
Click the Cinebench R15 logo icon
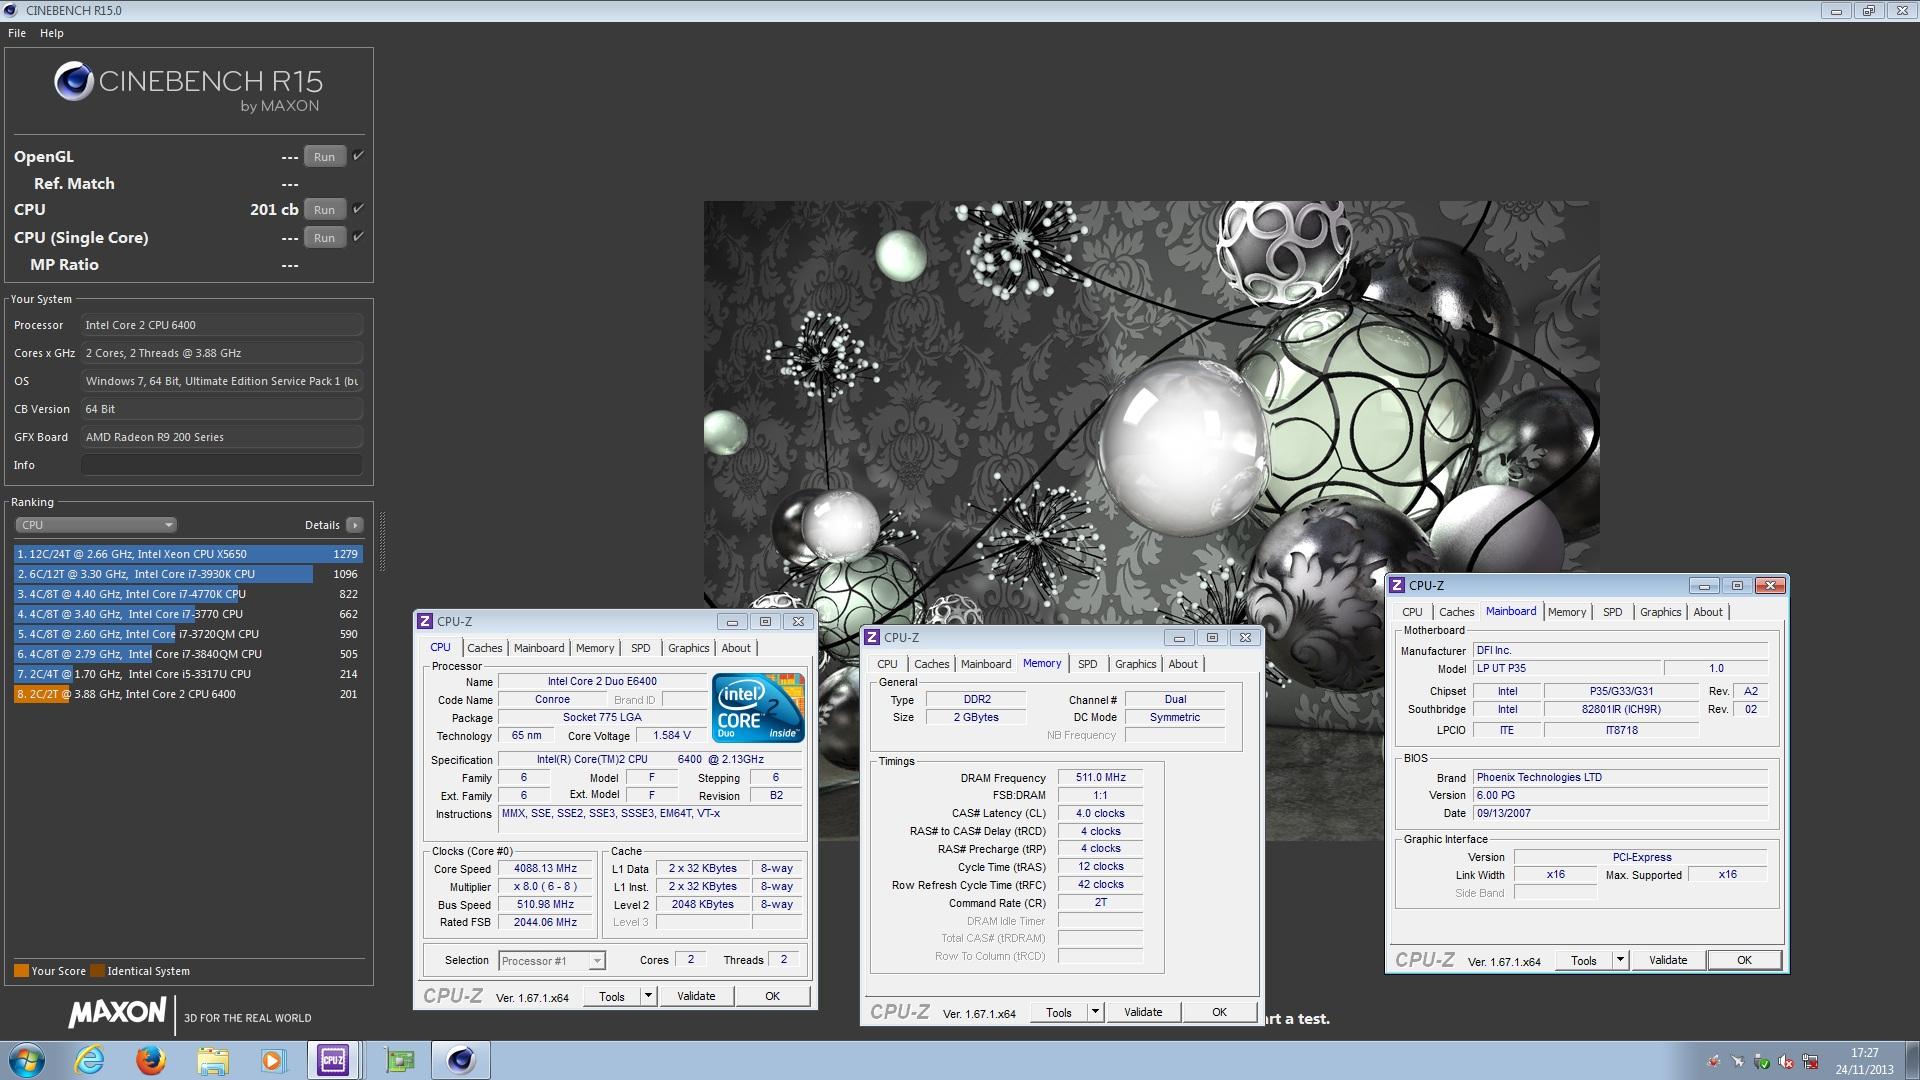[74, 82]
